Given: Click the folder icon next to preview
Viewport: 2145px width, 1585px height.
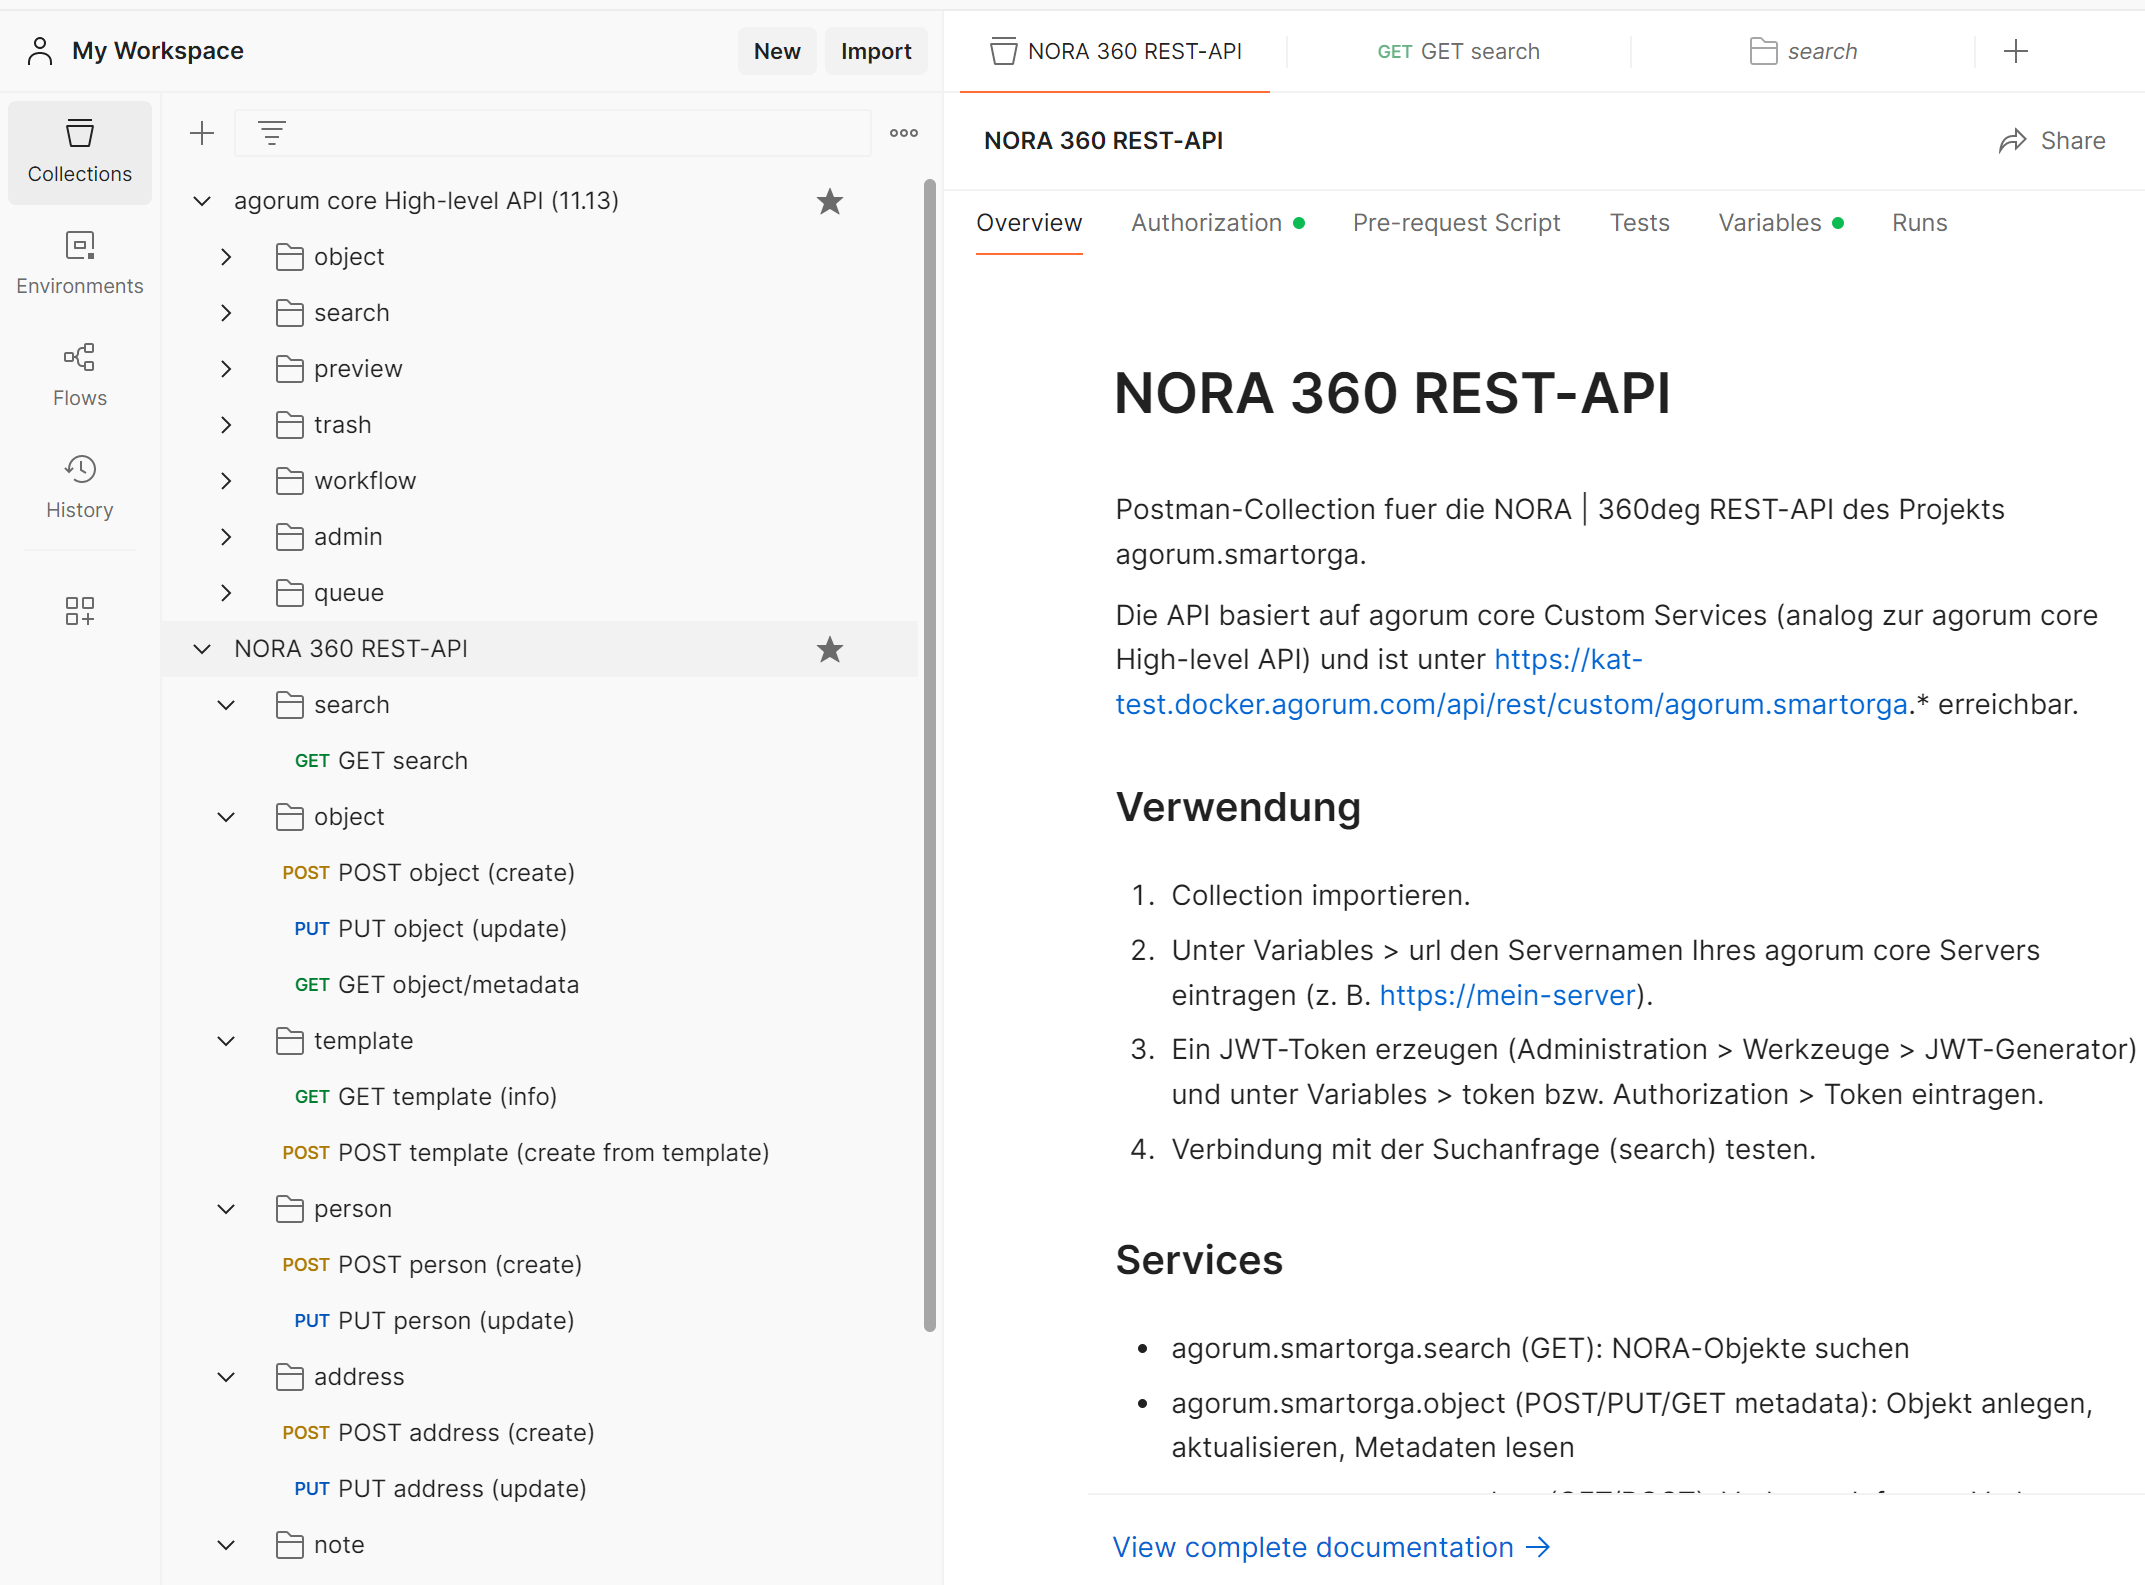Looking at the screenshot, I should (x=290, y=369).
